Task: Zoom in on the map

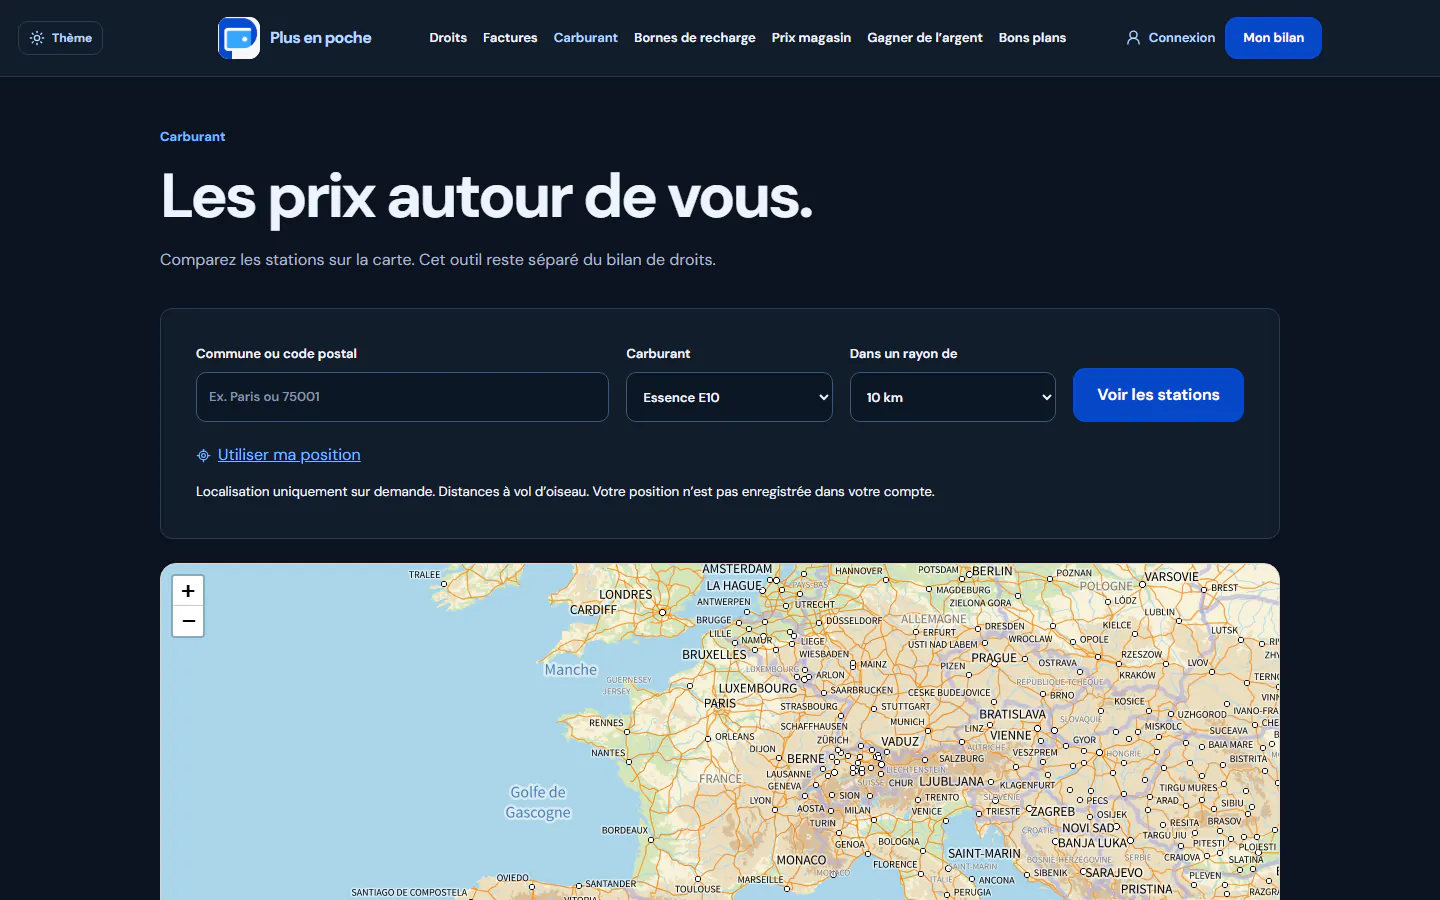Action: (x=188, y=591)
